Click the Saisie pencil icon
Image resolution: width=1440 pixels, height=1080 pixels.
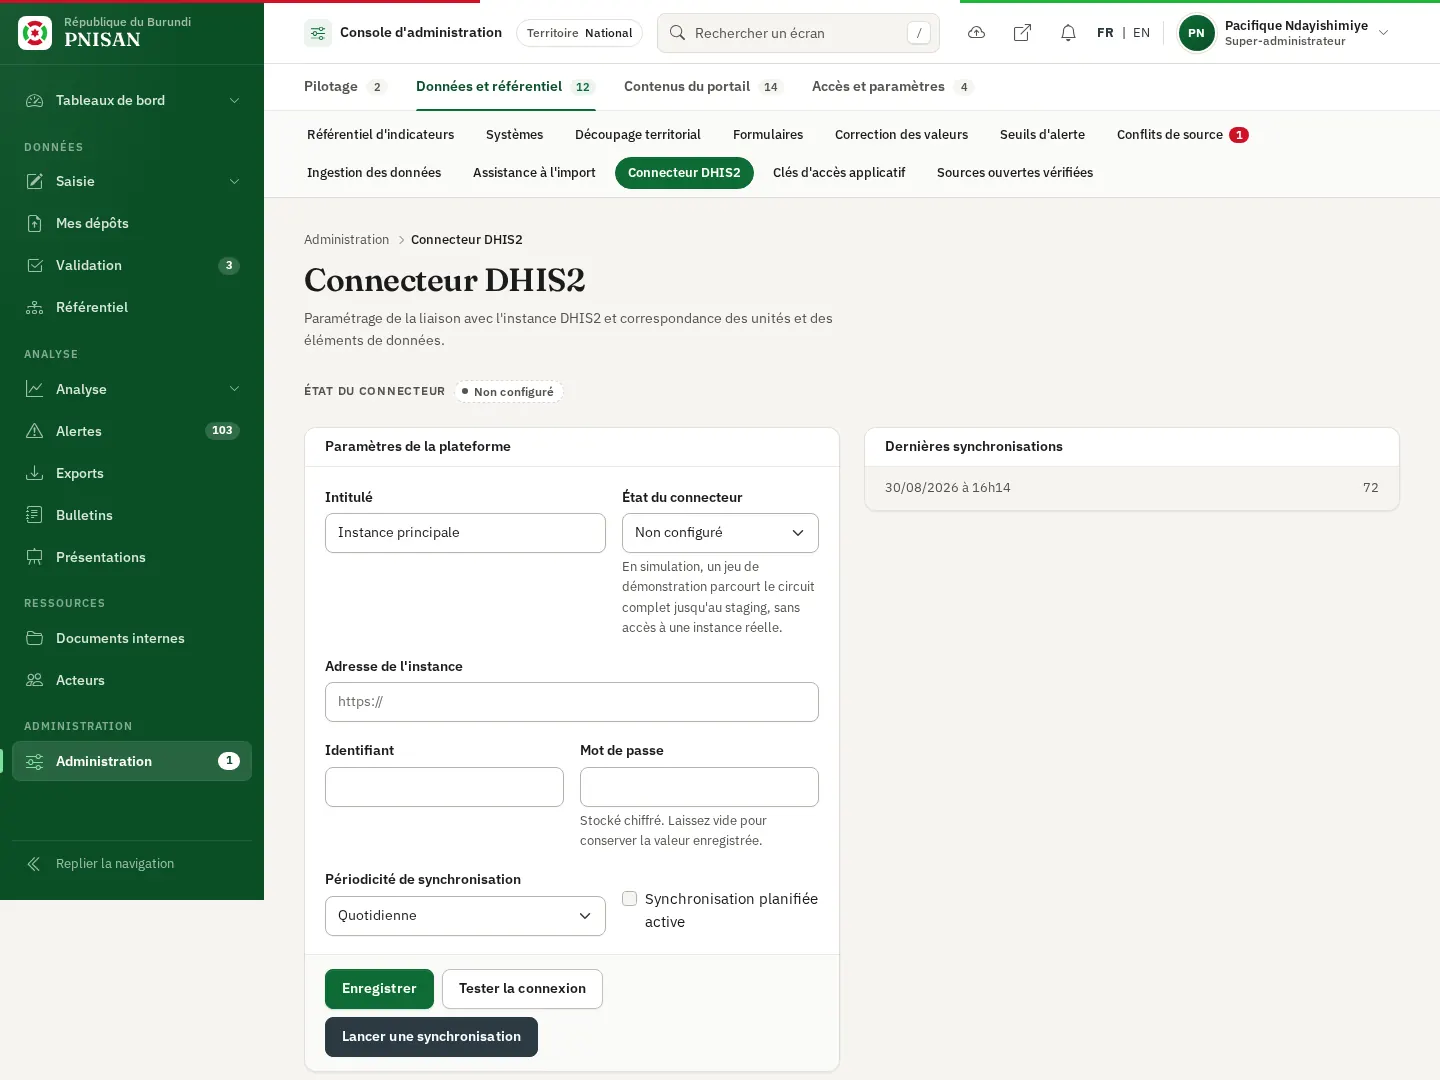pos(35,181)
